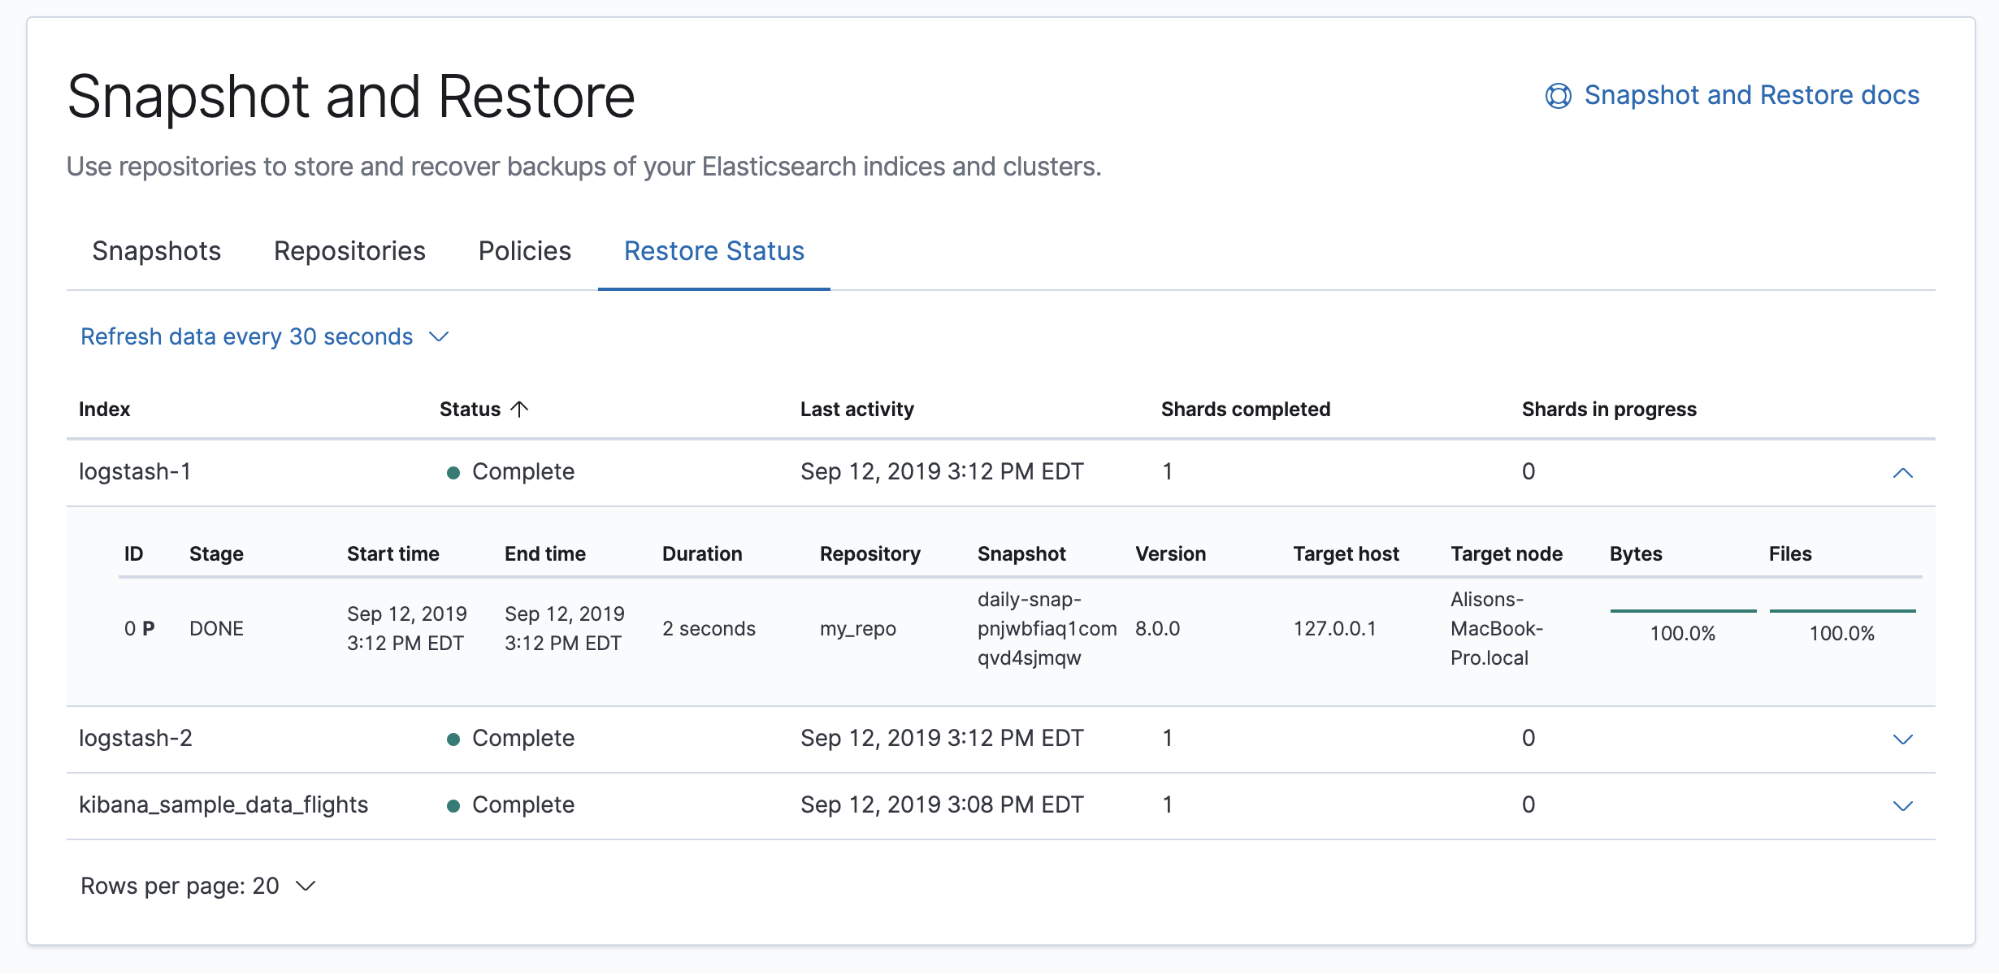Click the Shards completed column header
This screenshot has height=974, width=1999.
(1245, 409)
